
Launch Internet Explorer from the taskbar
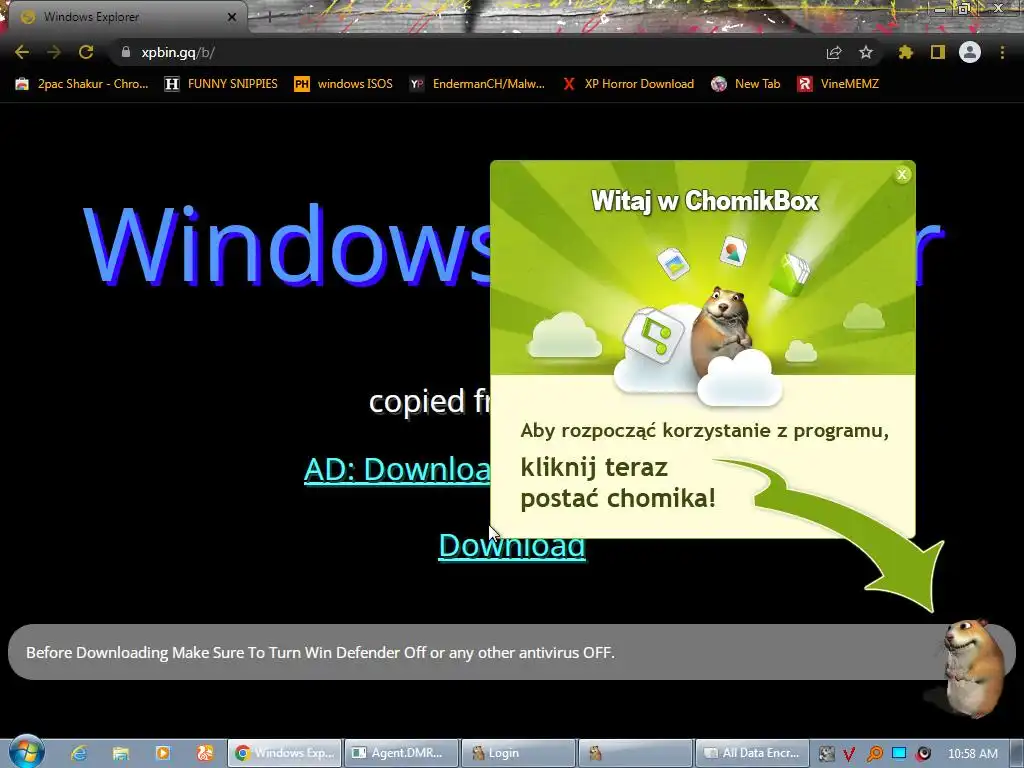pyautogui.click(x=79, y=753)
